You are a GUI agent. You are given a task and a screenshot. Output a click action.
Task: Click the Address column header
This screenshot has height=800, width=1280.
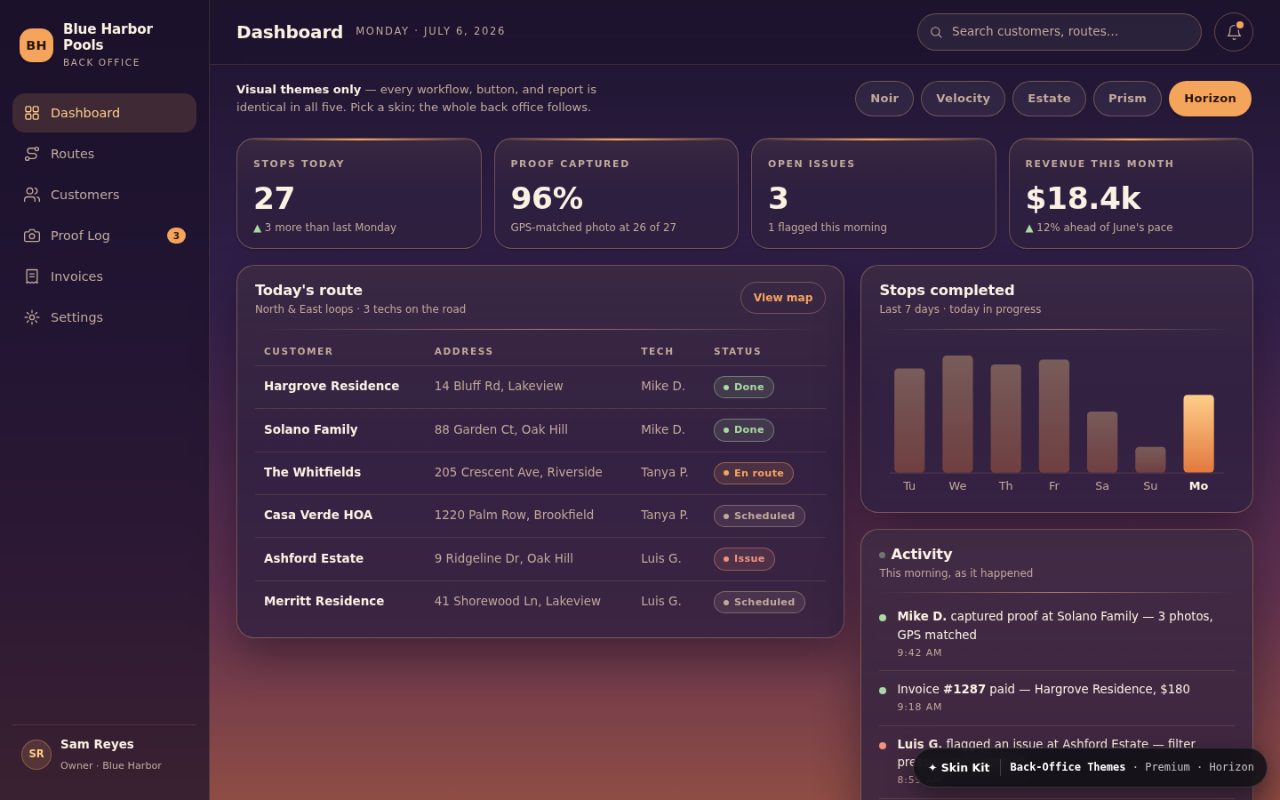[x=464, y=352]
